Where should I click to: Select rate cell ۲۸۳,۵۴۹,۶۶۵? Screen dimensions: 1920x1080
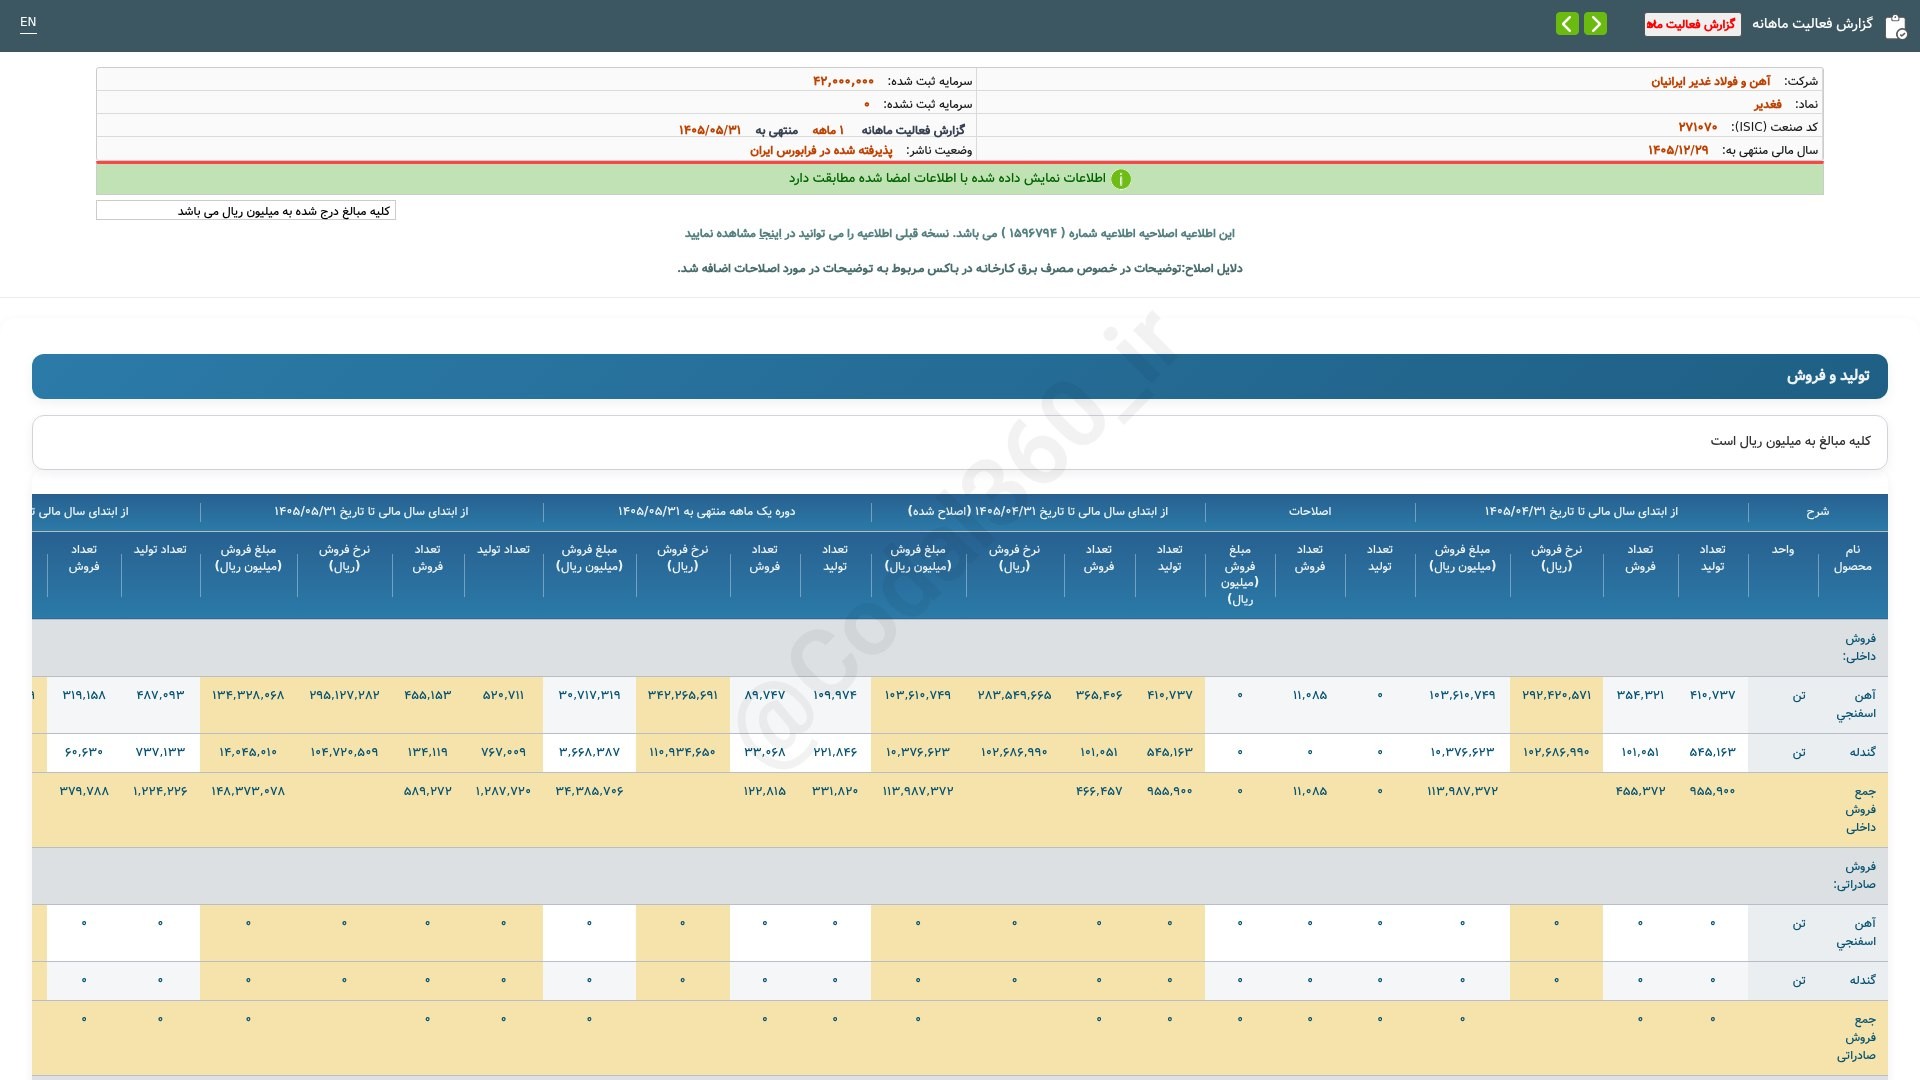pyautogui.click(x=1014, y=695)
